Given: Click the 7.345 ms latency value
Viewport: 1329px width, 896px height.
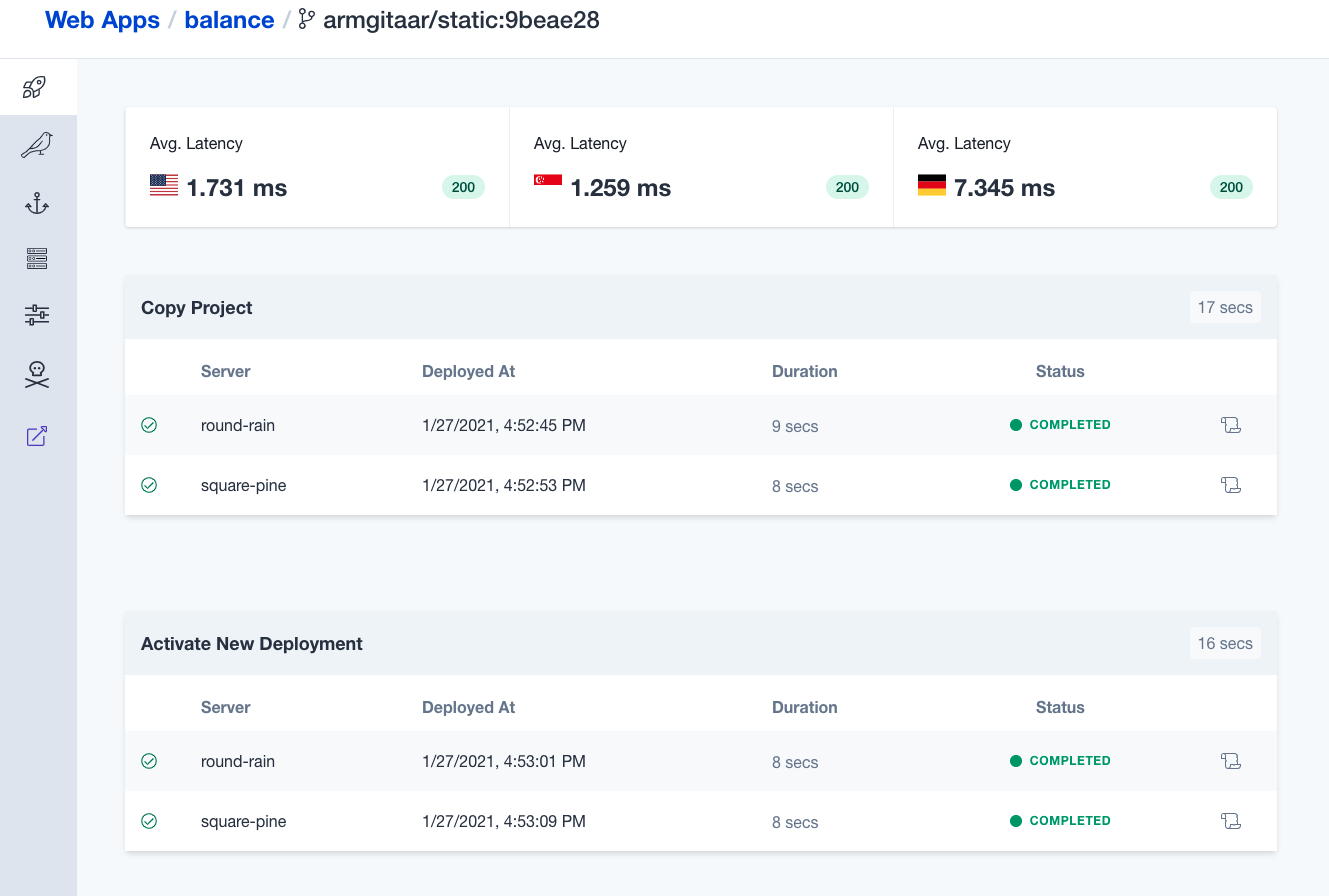Looking at the screenshot, I should 1005,188.
